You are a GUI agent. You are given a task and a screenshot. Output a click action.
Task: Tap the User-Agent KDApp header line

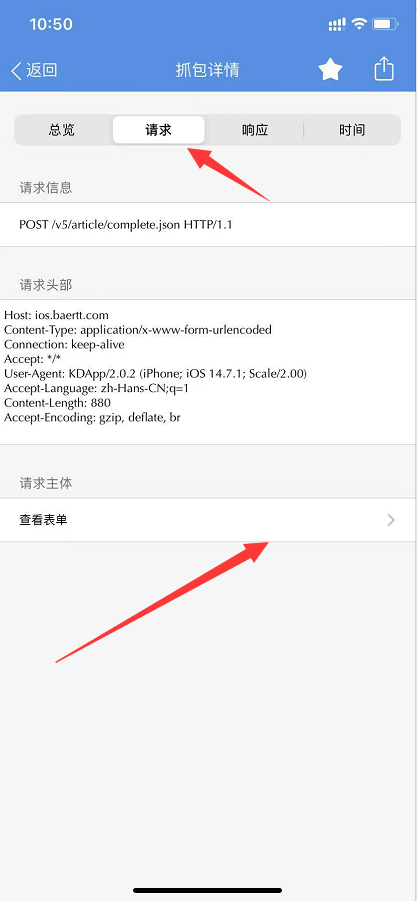click(x=156, y=374)
